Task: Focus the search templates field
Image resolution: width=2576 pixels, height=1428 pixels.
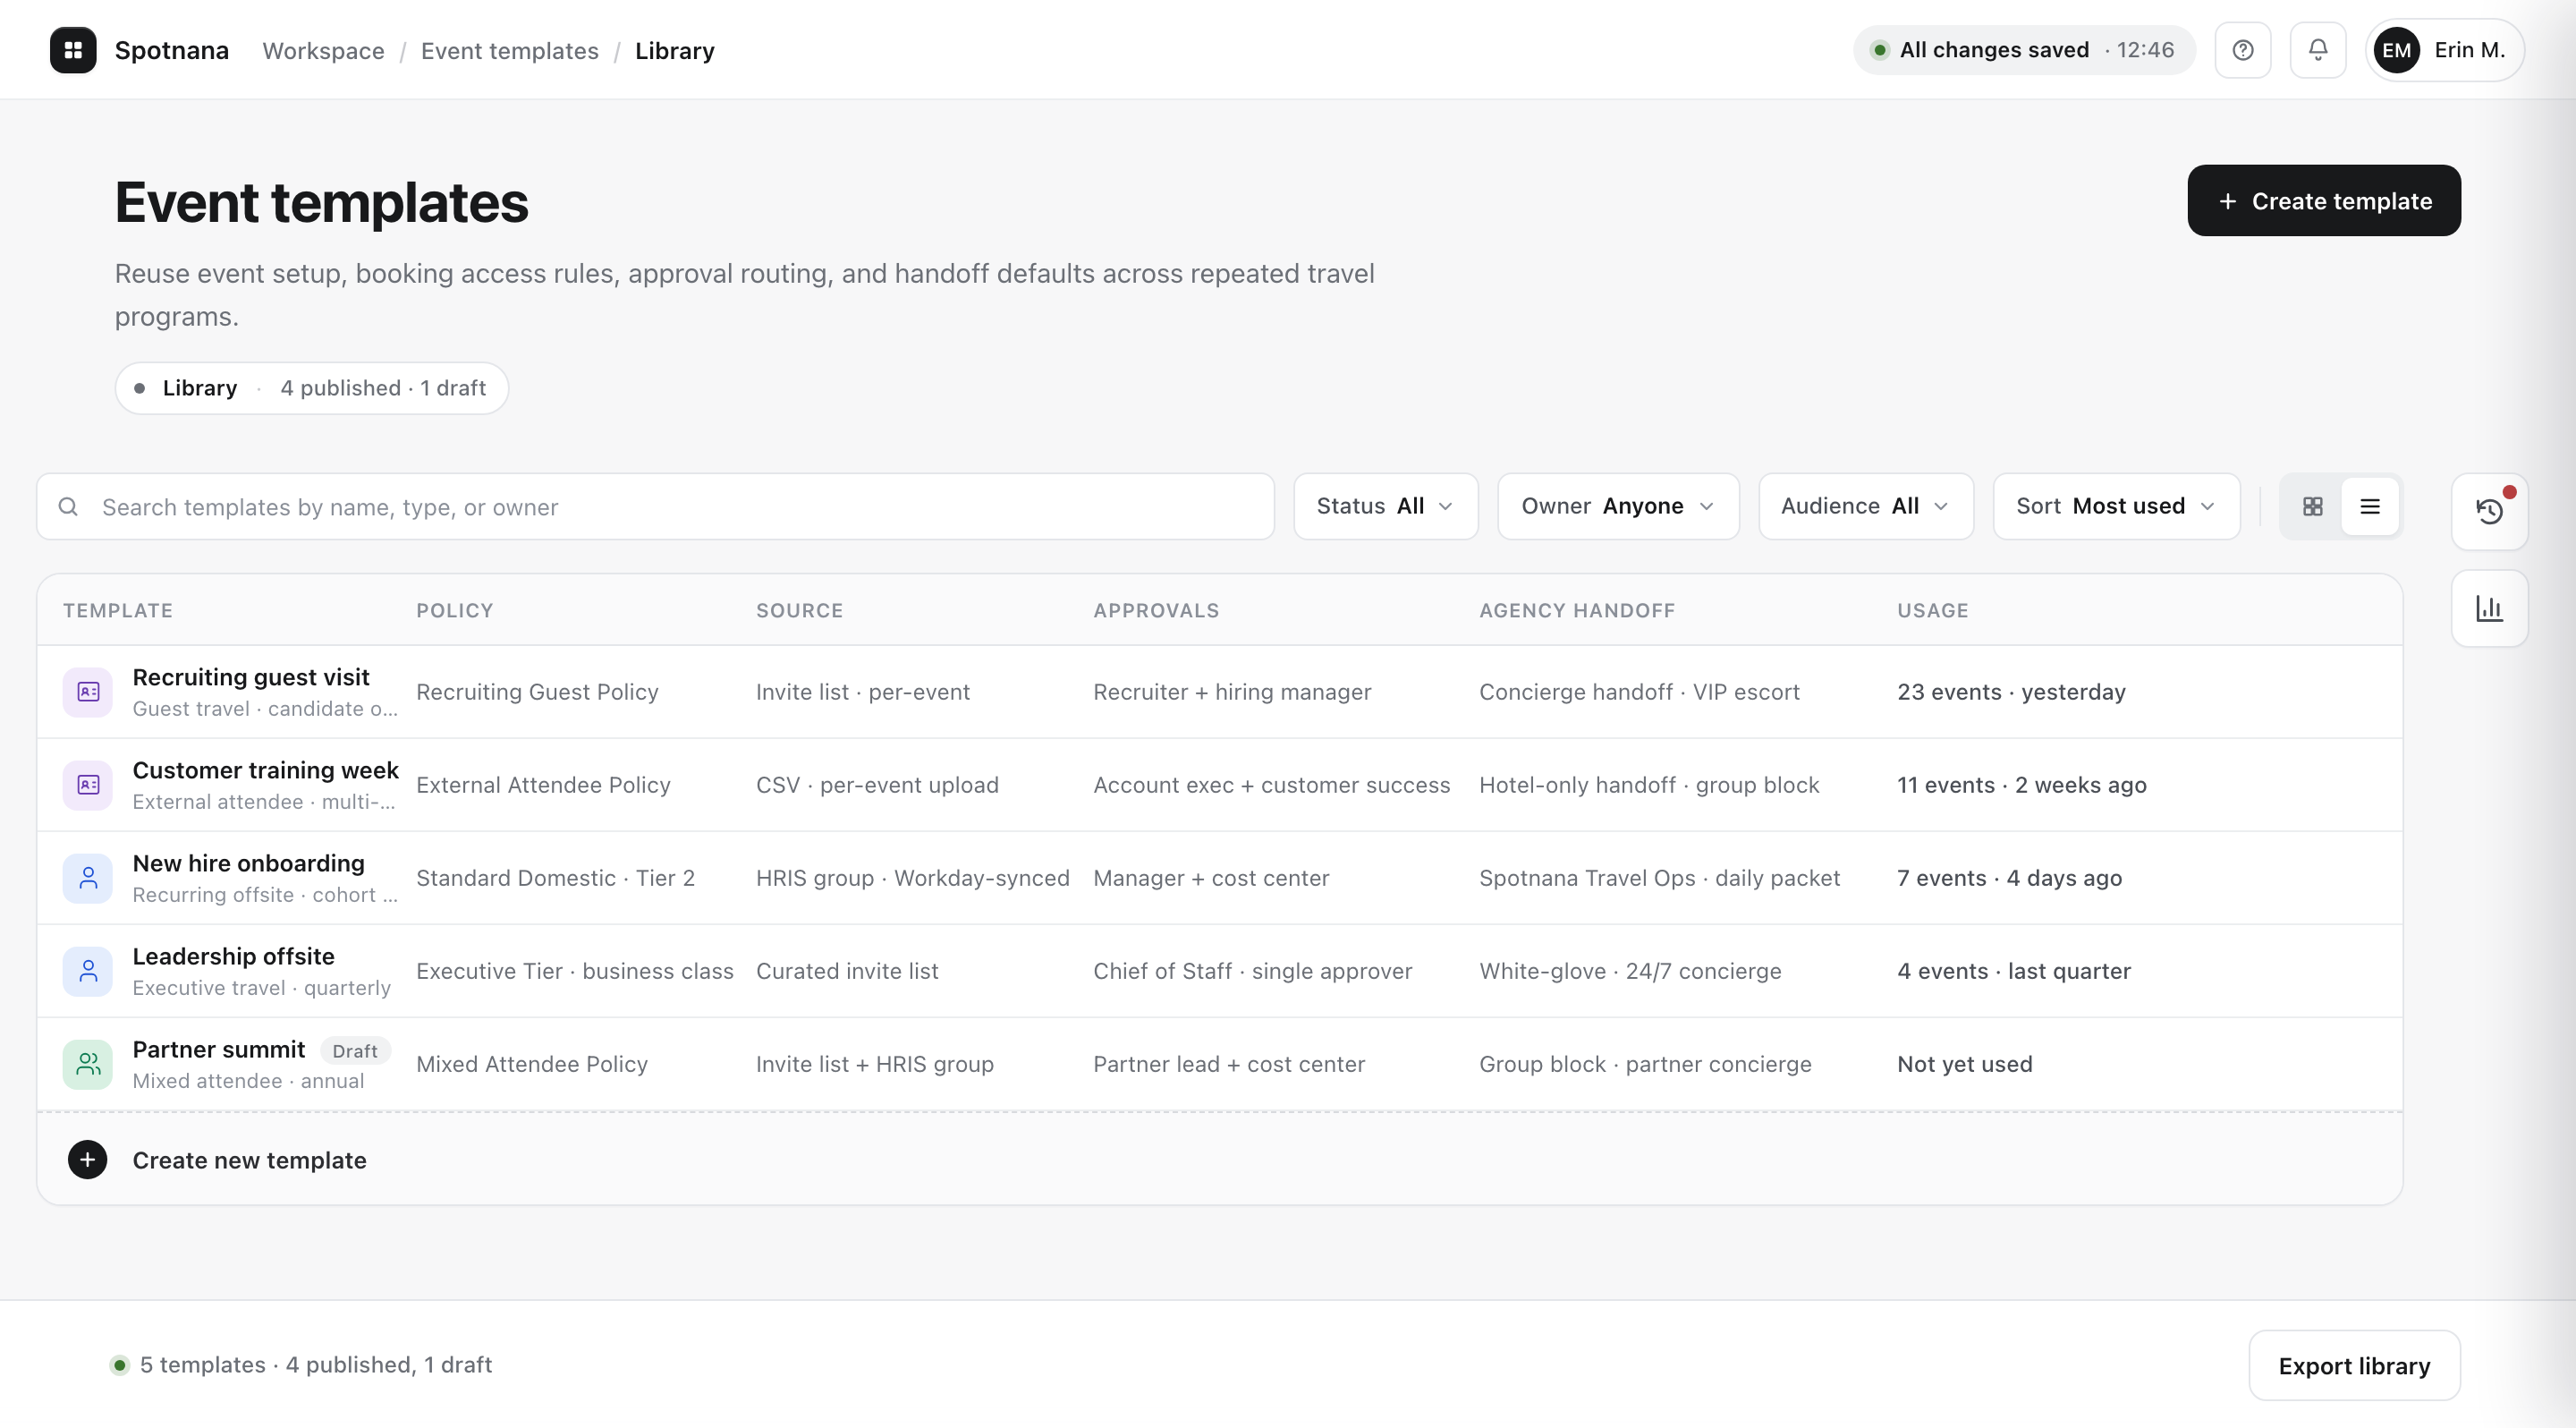Action: 656,507
